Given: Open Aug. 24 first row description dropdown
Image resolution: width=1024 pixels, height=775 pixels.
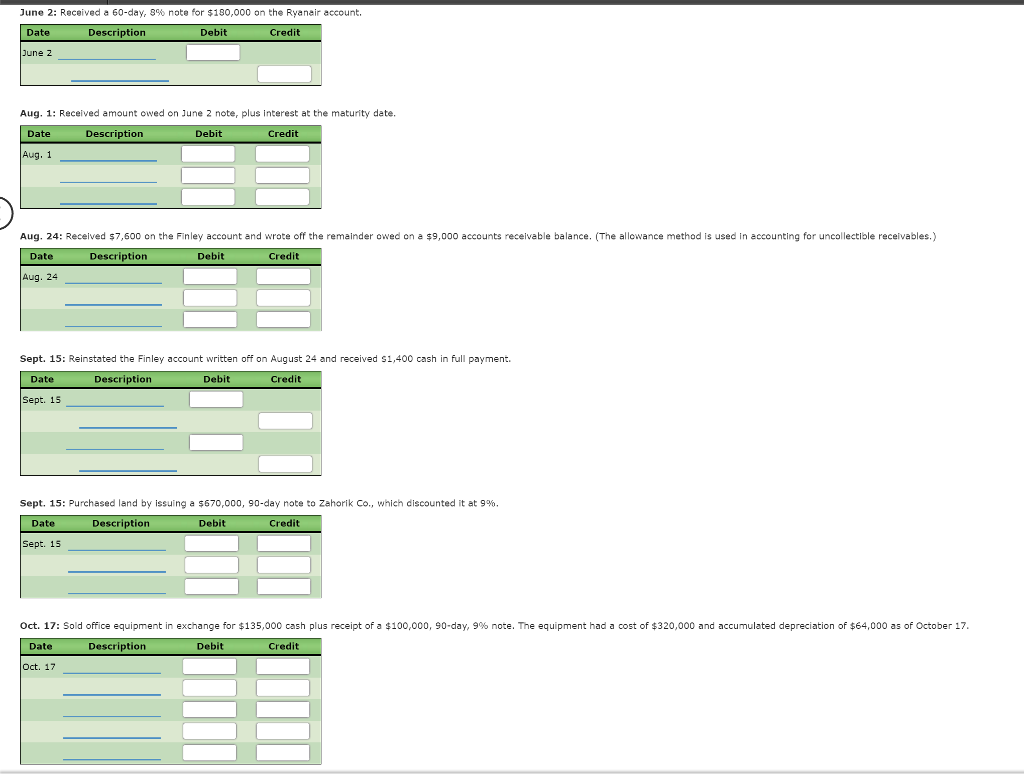Looking at the screenshot, I should tap(113, 277).
